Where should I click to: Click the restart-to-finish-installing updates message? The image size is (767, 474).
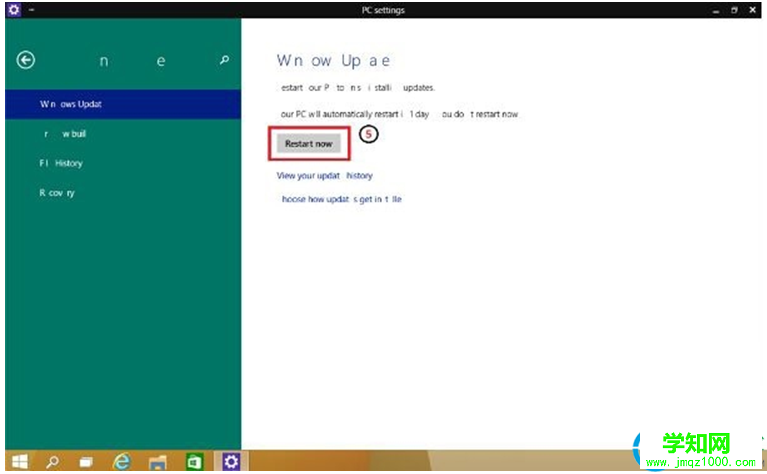pos(356,88)
